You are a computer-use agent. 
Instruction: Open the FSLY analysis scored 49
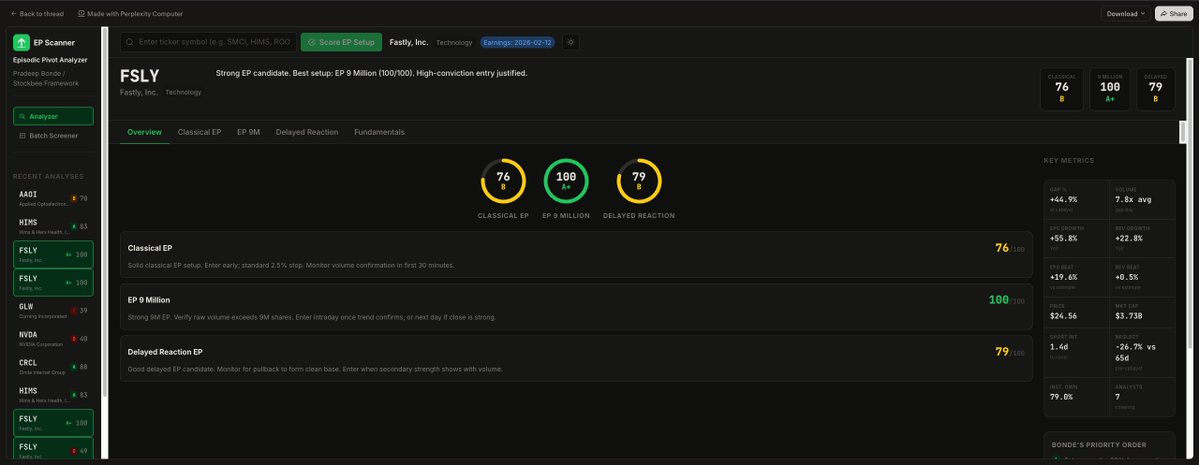(54, 450)
